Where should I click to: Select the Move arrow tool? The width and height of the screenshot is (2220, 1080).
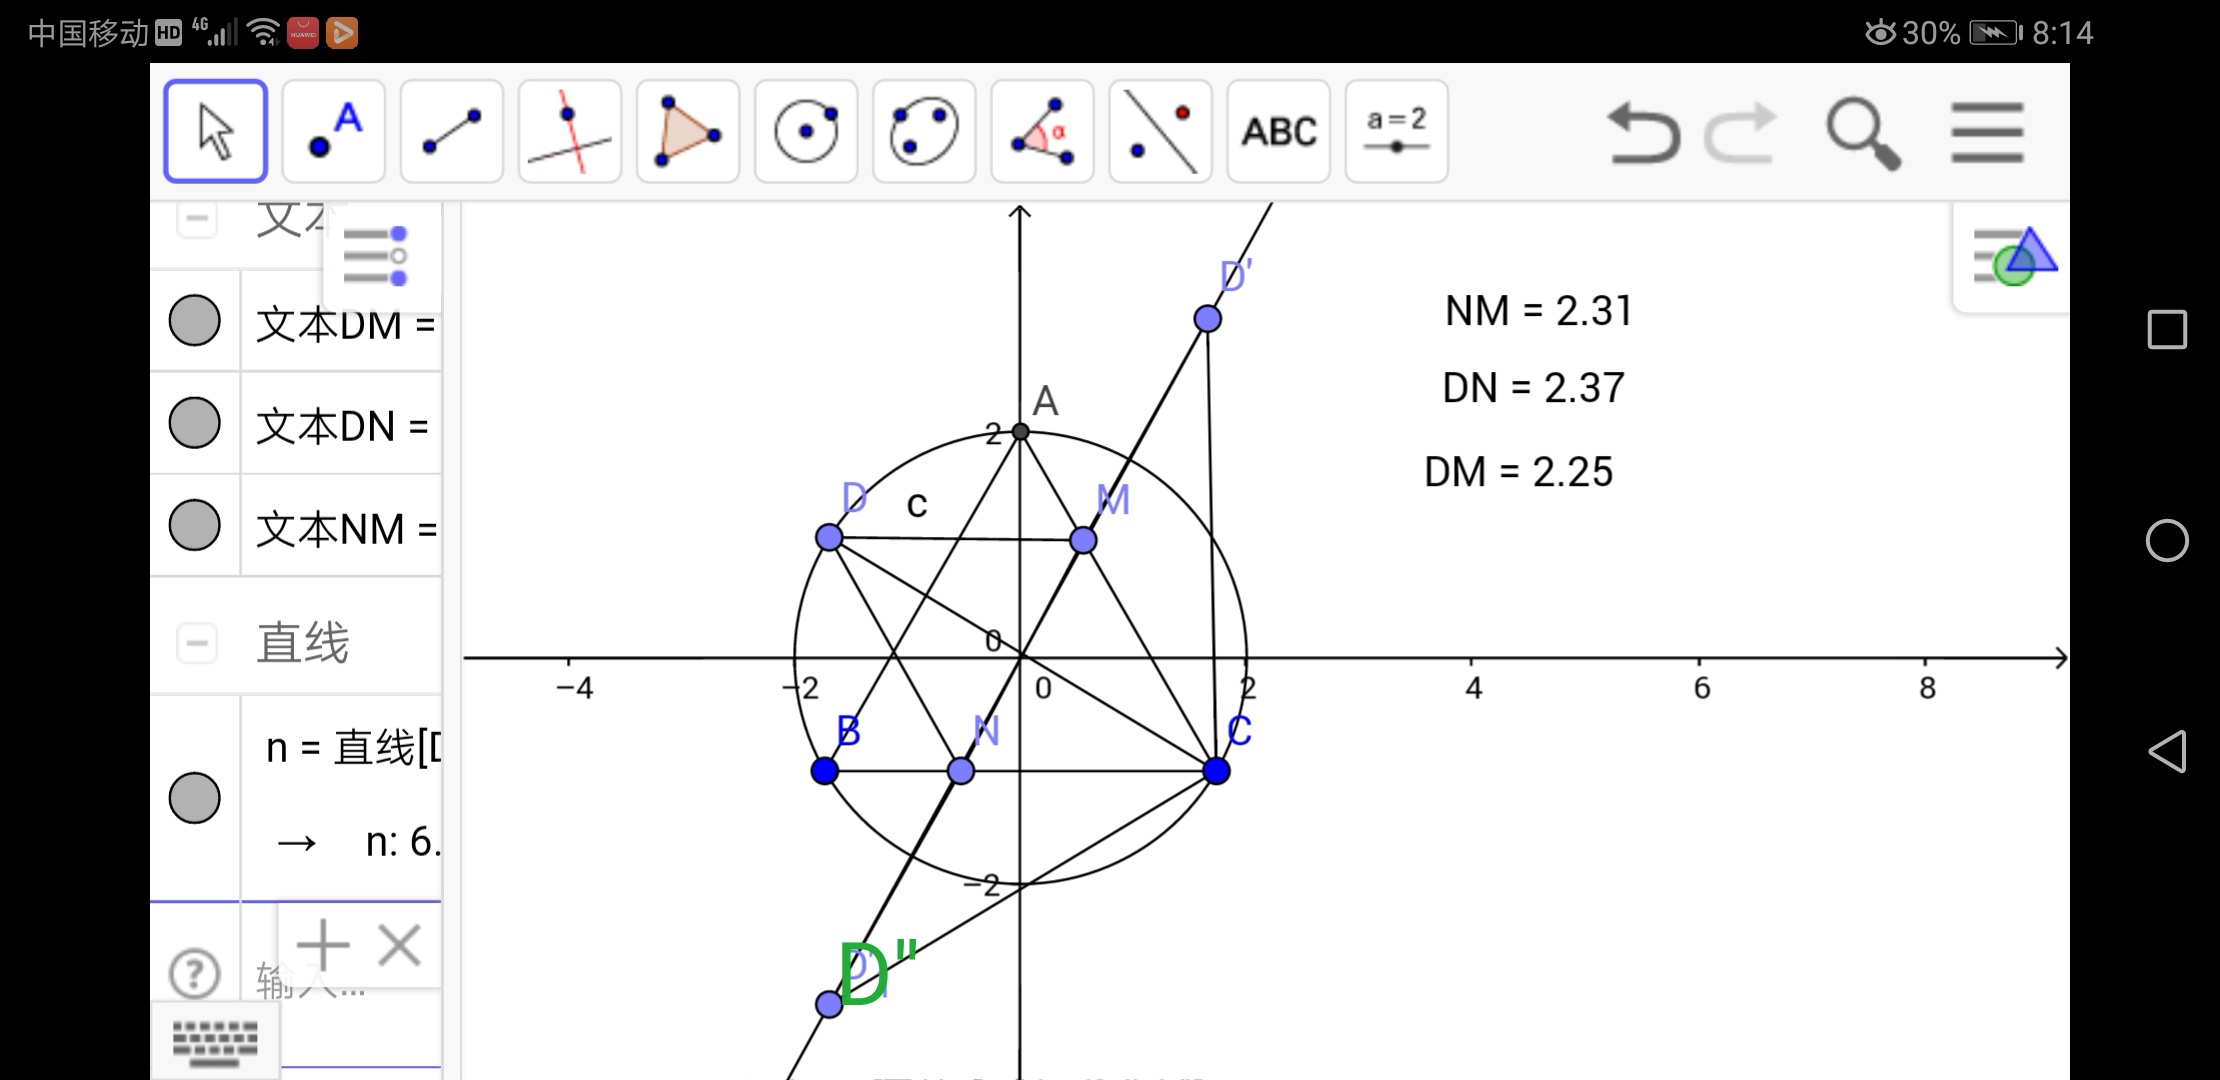coord(215,131)
